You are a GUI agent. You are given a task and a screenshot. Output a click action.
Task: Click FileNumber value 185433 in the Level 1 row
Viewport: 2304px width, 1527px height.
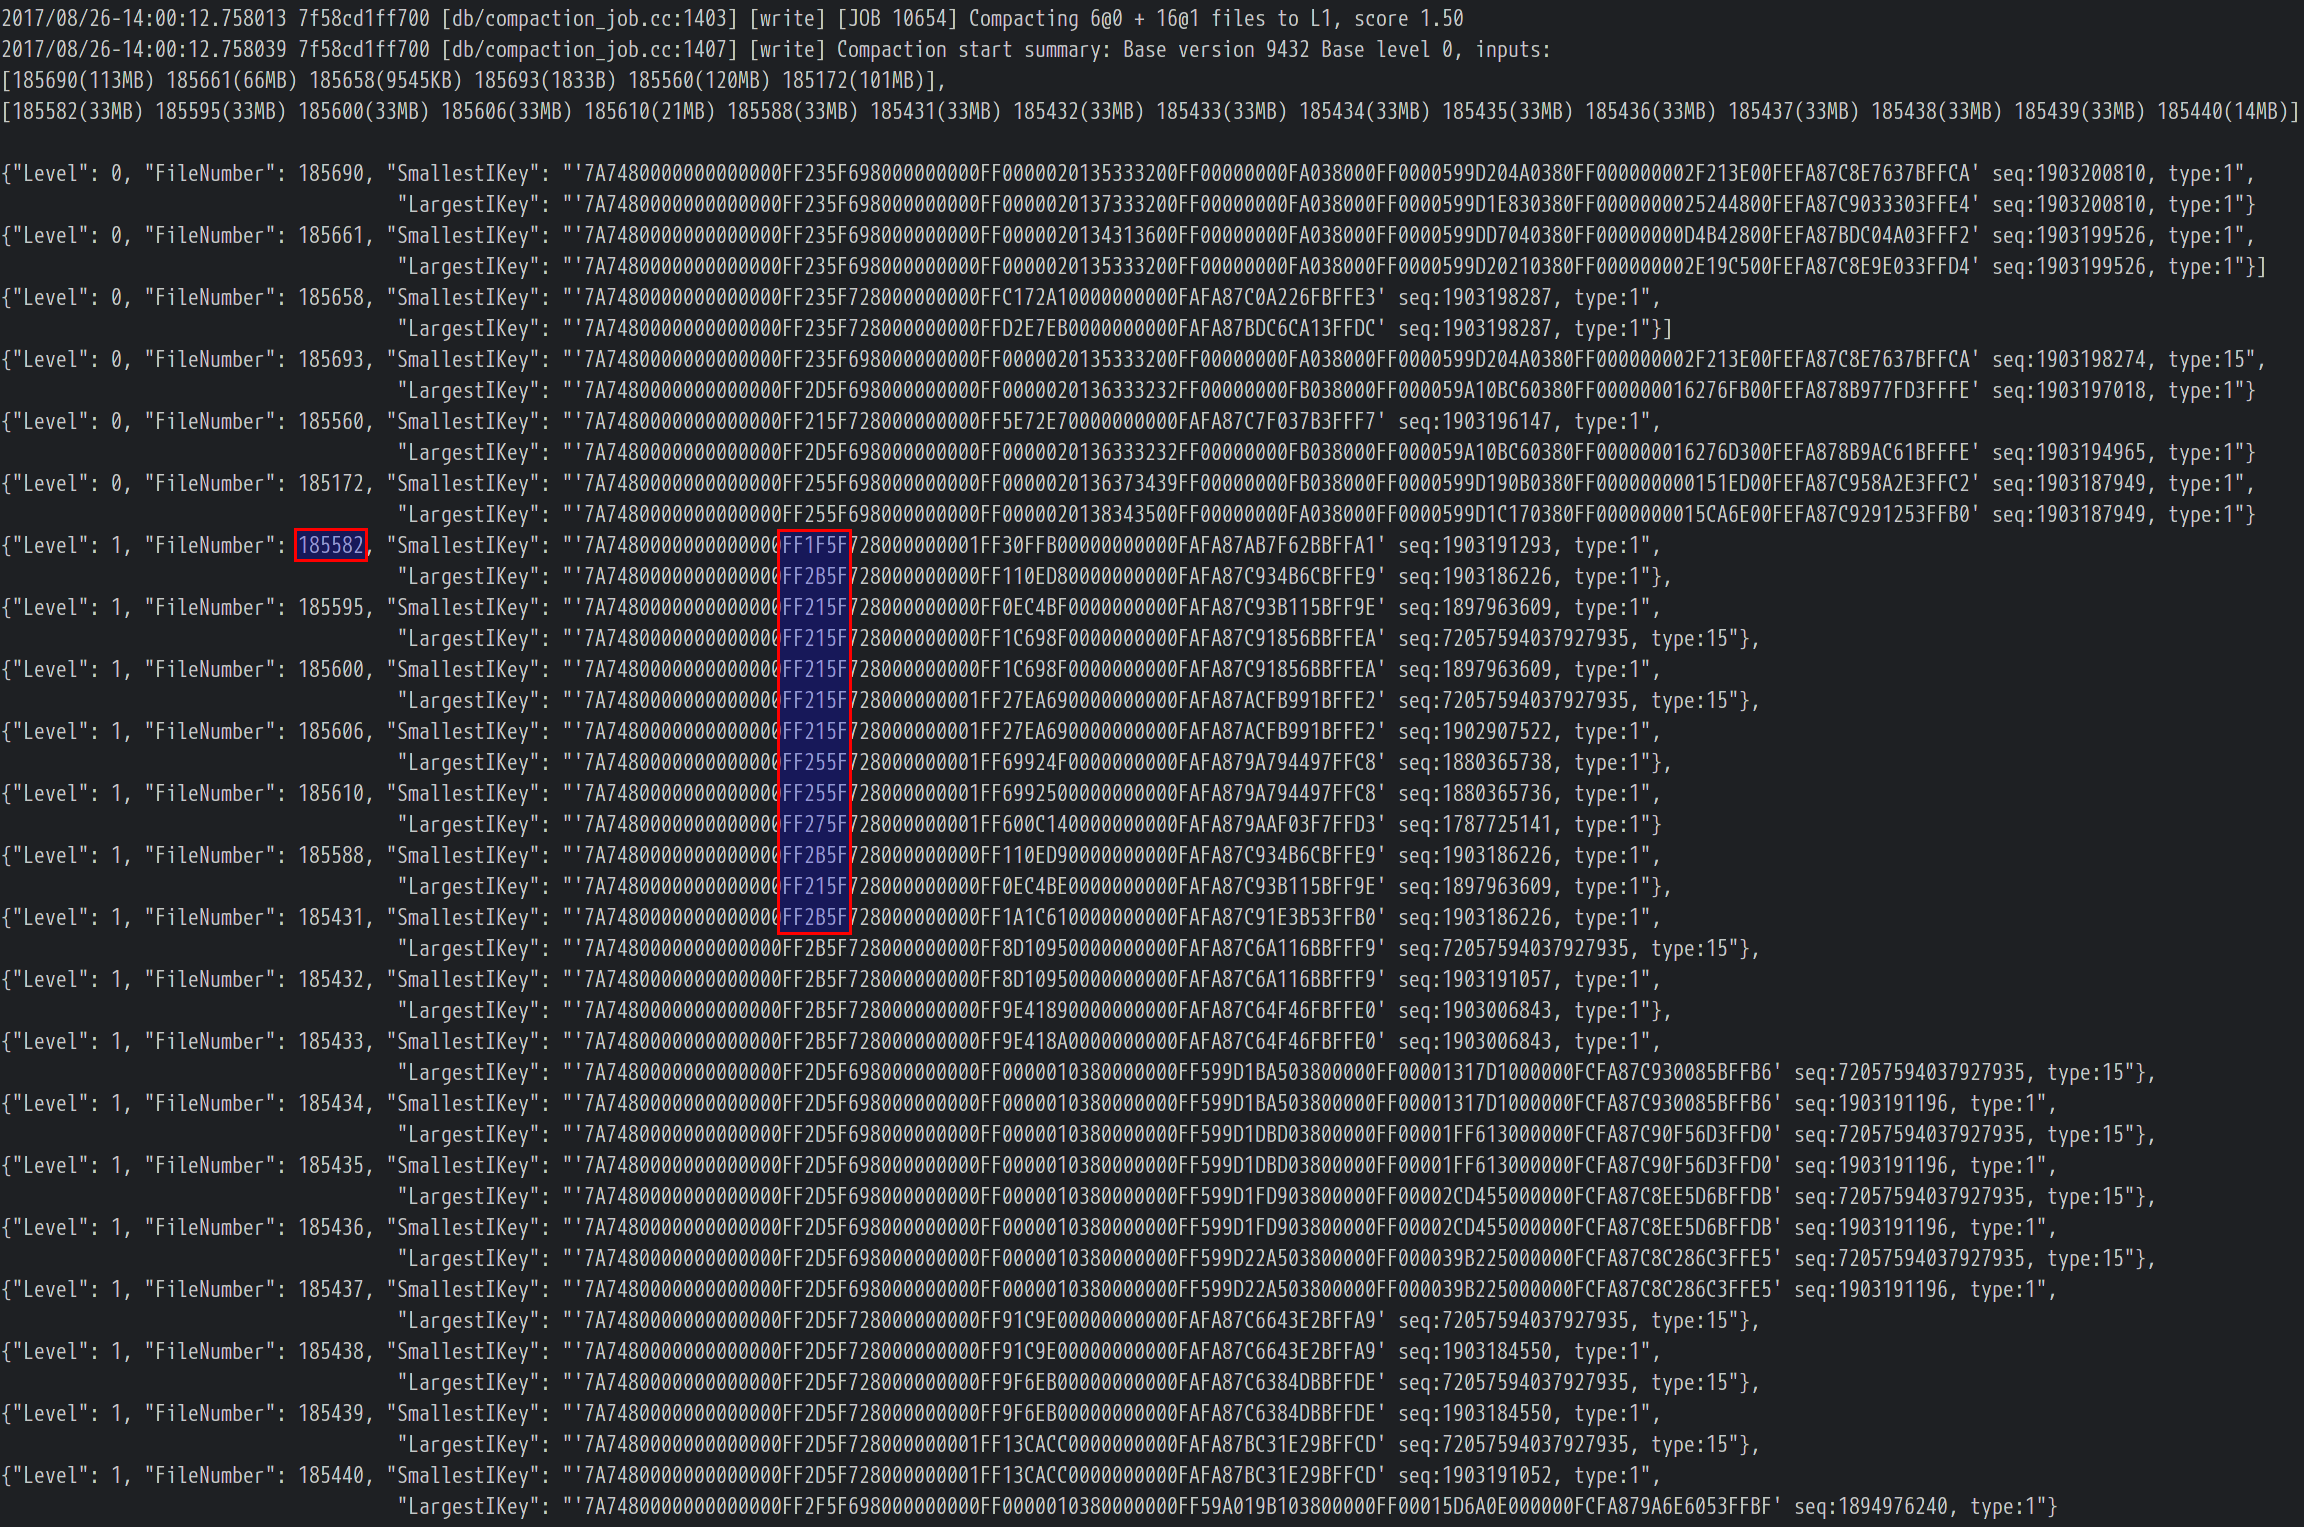click(x=331, y=1042)
